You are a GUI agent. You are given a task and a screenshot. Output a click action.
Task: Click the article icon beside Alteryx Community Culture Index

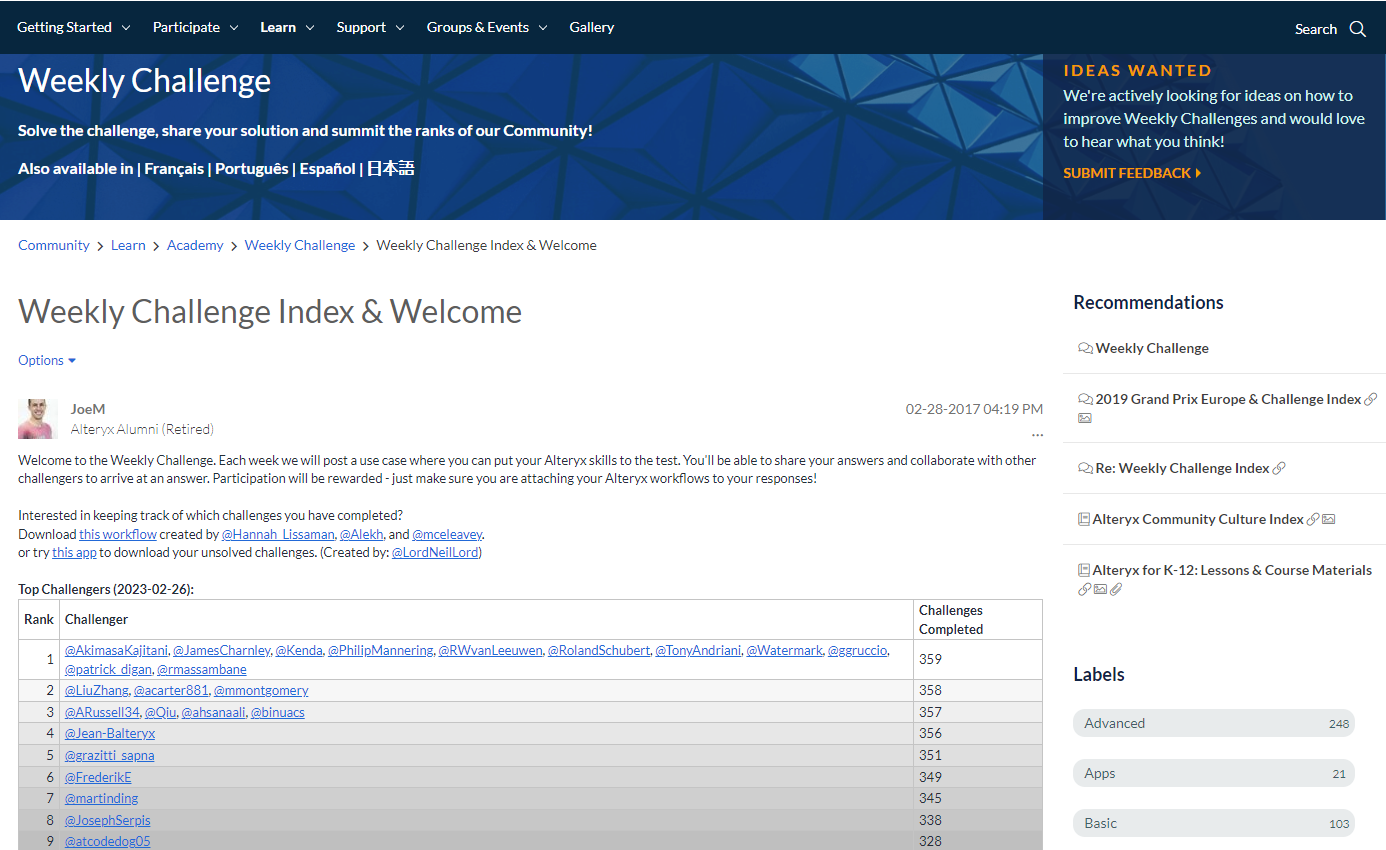(x=1083, y=519)
